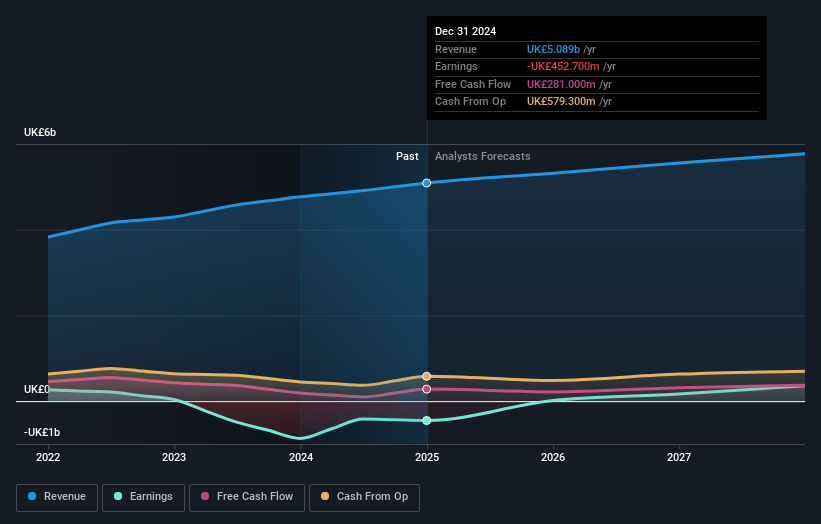Click the -UK£452.700m earnings value
Image resolution: width=821 pixels, height=524 pixels.
pos(563,66)
